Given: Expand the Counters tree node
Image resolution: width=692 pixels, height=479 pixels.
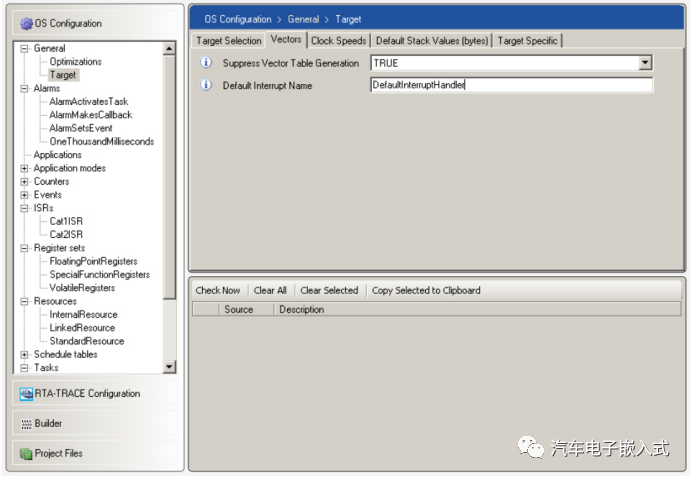Looking at the screenshot, I should pos(25,182).
